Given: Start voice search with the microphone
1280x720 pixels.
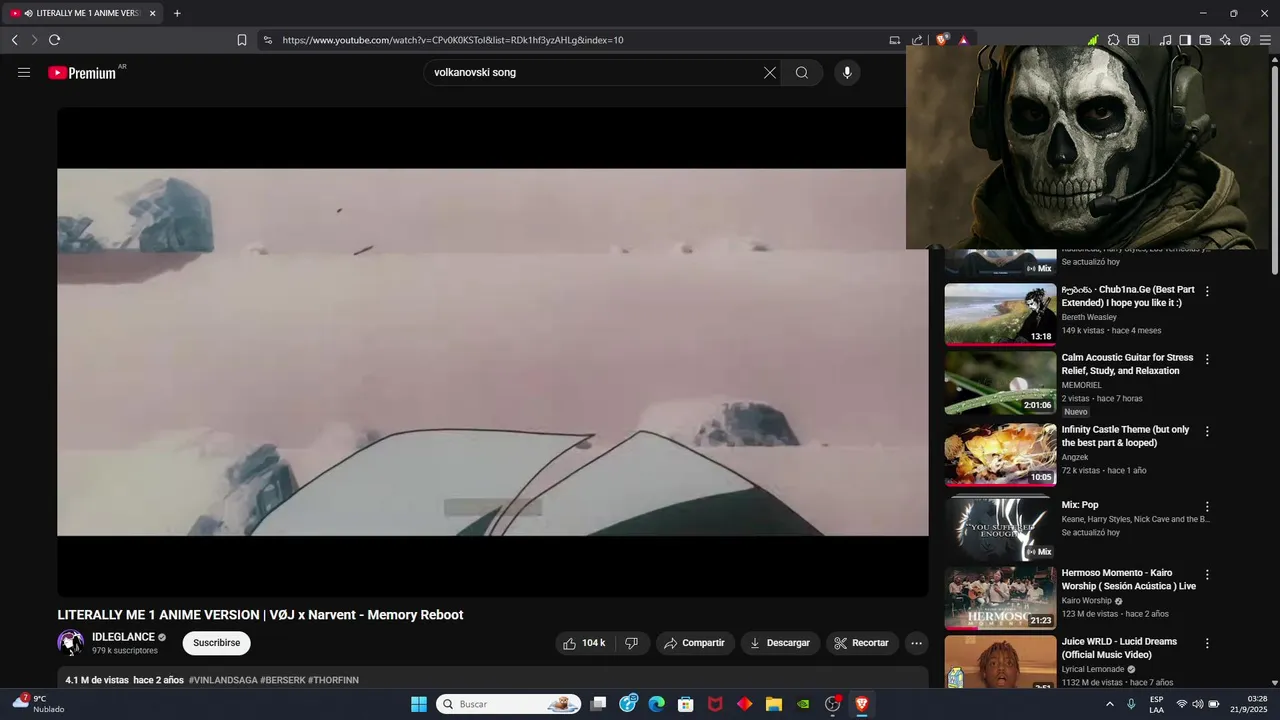Looking at the screenshot, I should (x=847, y=72).
